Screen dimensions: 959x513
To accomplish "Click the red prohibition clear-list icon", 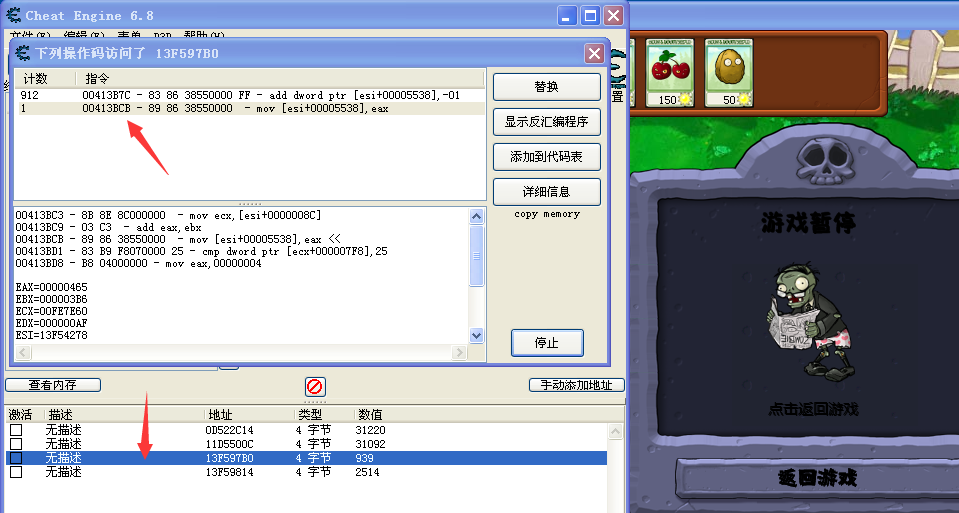I will click(x=315, y=386).
